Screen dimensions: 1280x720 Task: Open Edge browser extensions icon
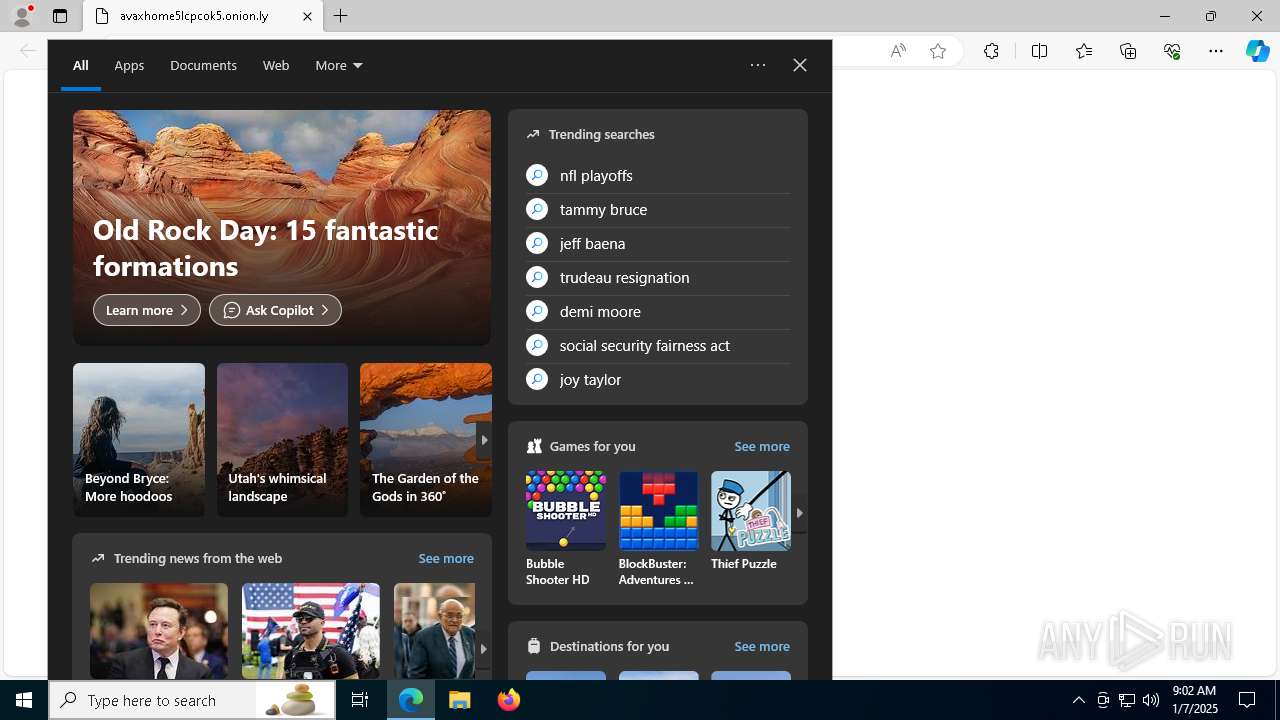(x=991, y=51)
